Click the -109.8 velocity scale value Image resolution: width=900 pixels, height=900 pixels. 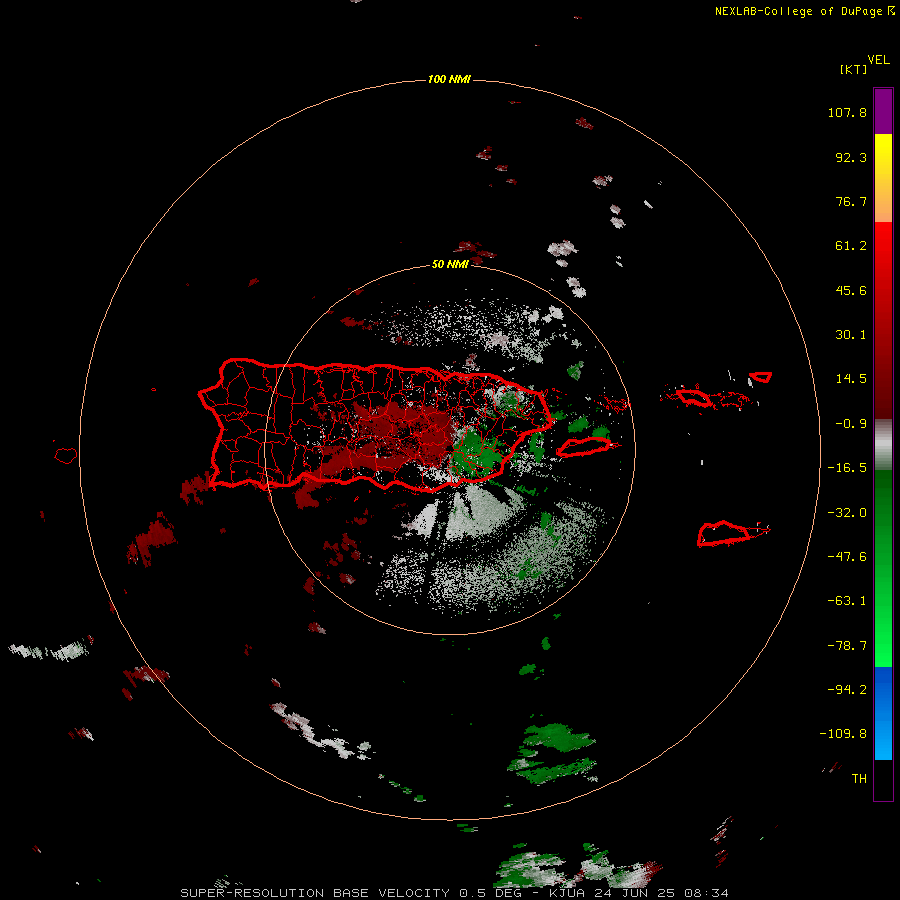click(843, 734)
